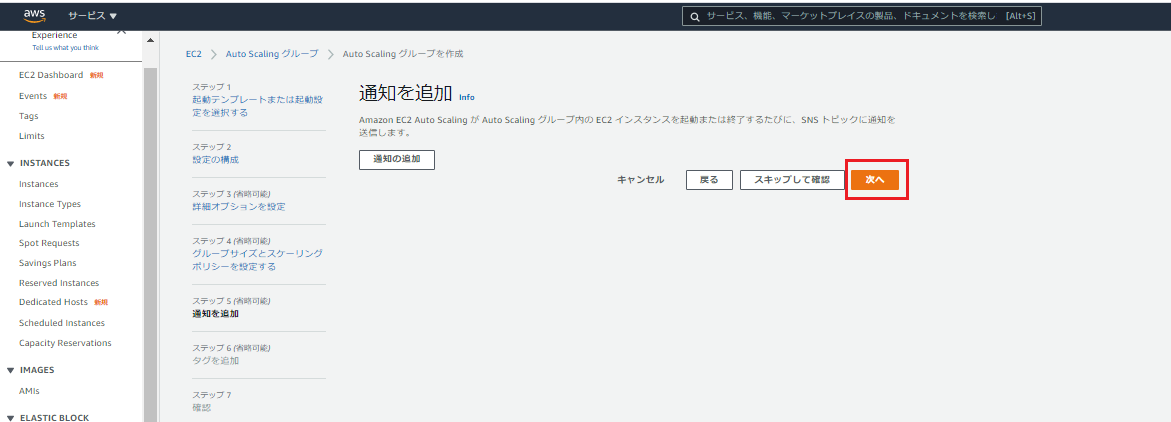The image size is (1171, 422).
Task: Click キャンセル to cancel the wizard
Action: click(x=640, y=180)
